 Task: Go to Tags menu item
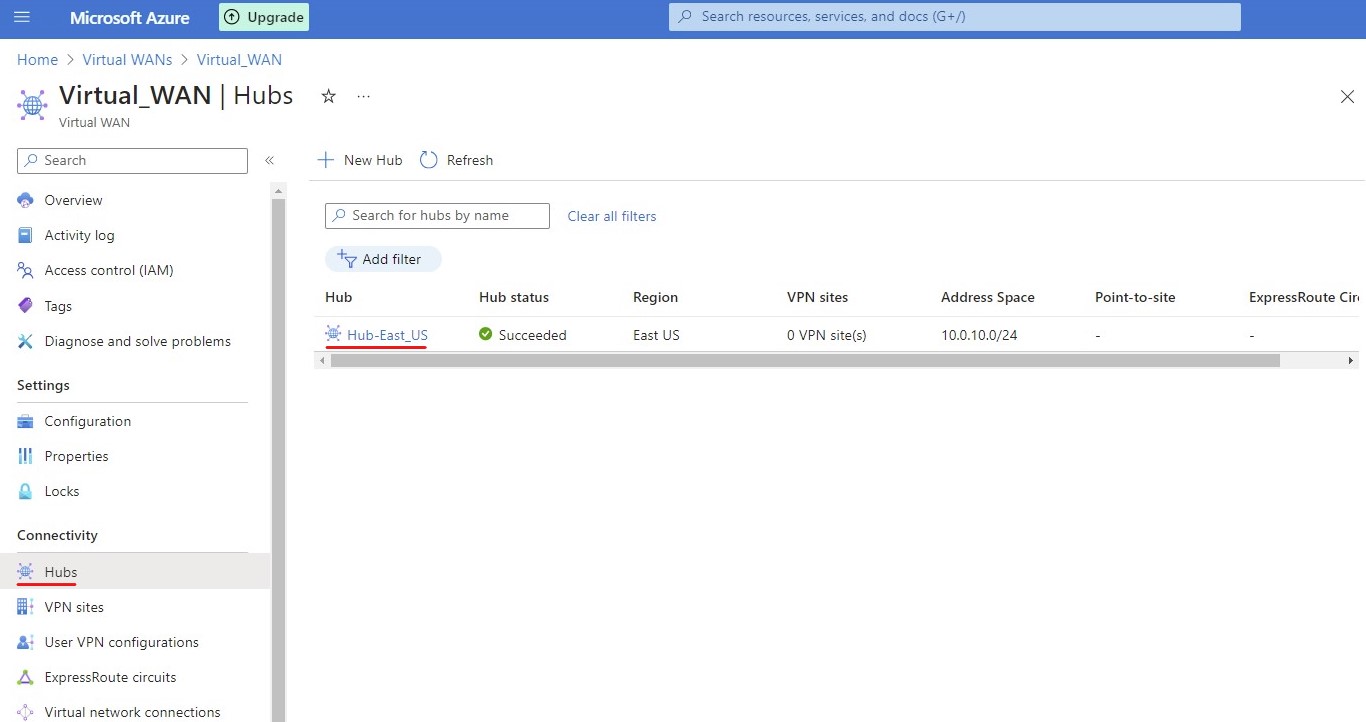point(58,306)
